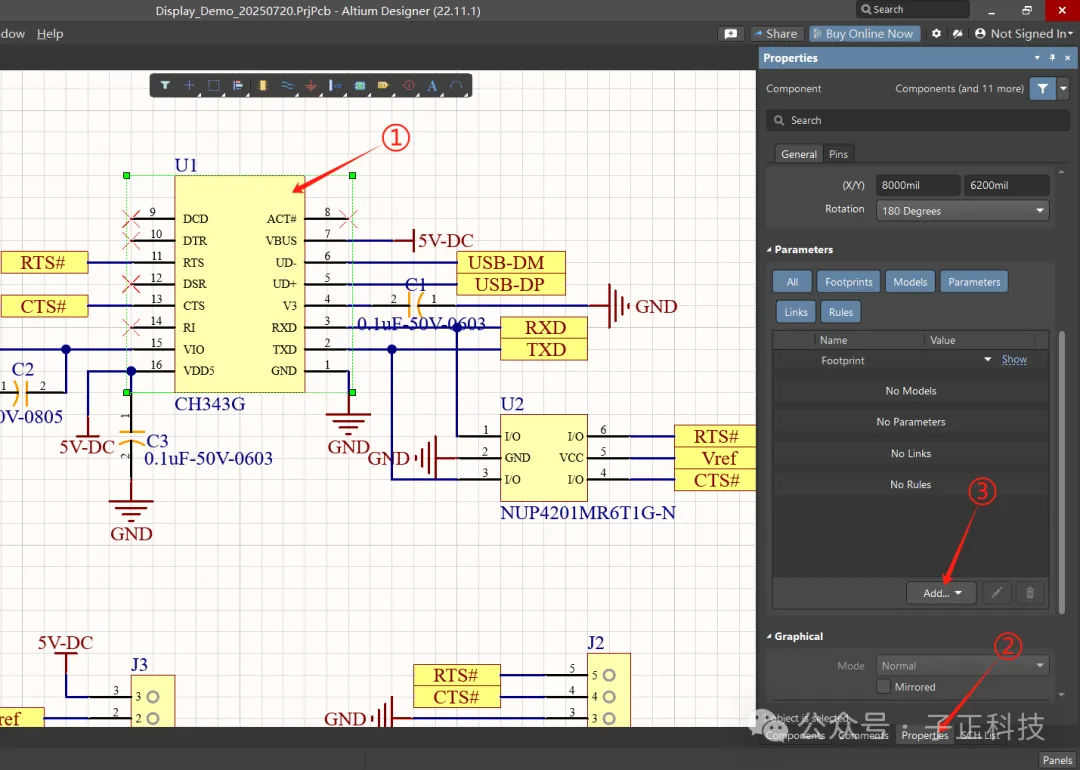Click the title bar Search box
This screenshot has width=1080, height=770.
(x=913, y=10)
